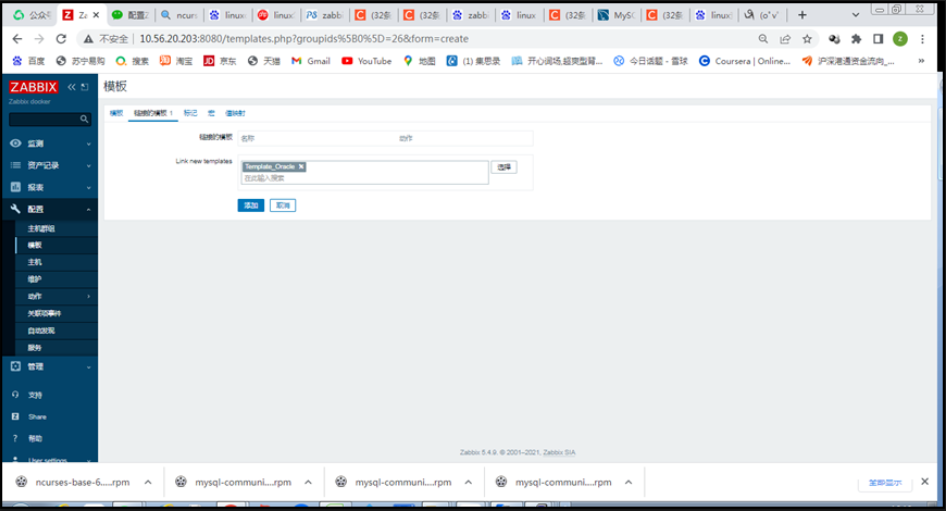Click the sidebar search magnifier icon
This screenshot has height=514, width=948.
click(84, 119)
